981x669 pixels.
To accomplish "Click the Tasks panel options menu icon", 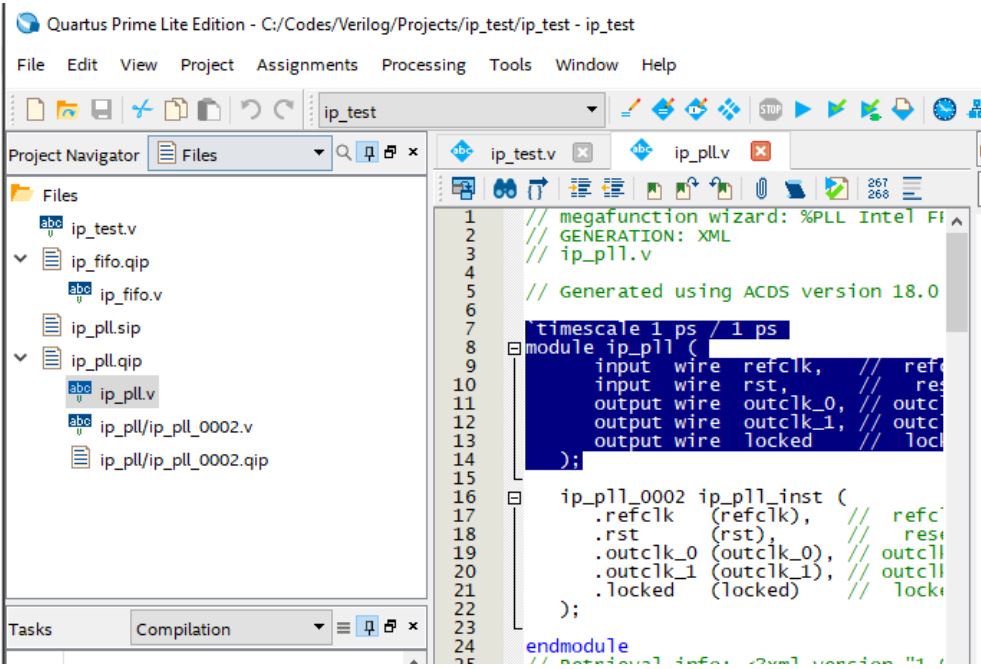I will 343,627.
